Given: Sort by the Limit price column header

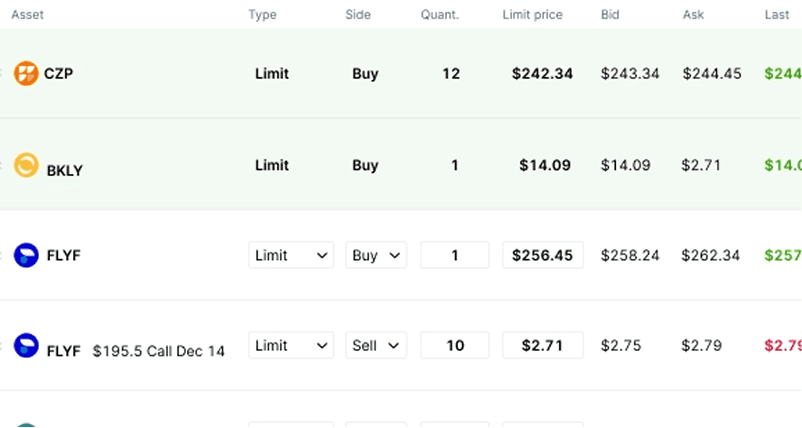Looking at the screenshot, I should coord(532,15).
